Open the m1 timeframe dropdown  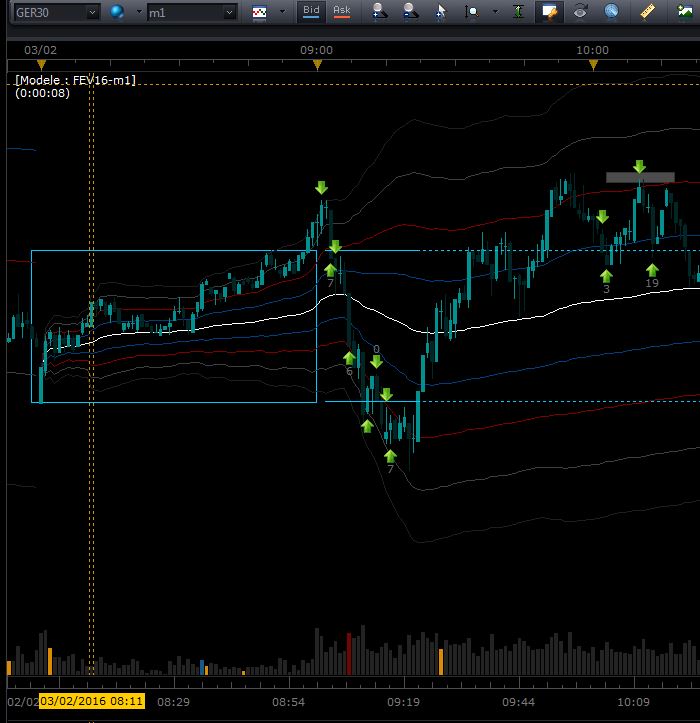pos(191,12)
